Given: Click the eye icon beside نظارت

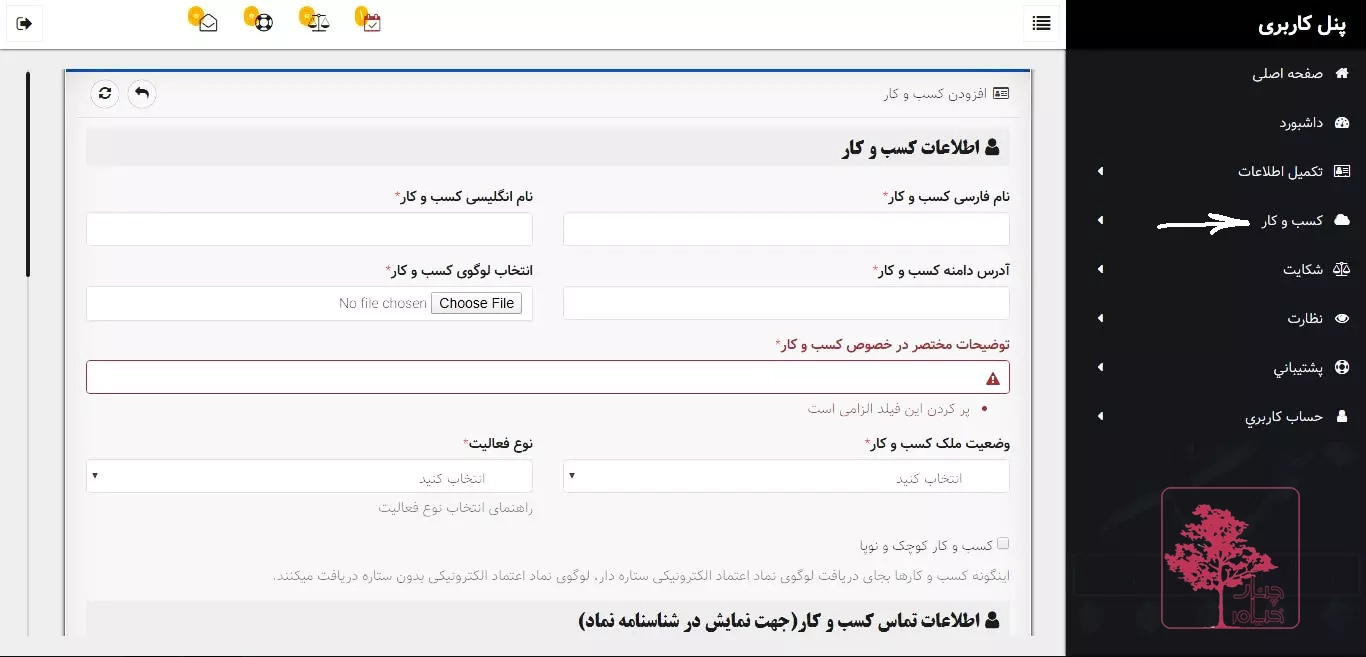Looking at the screenshot, I should tap(1342, 318).
